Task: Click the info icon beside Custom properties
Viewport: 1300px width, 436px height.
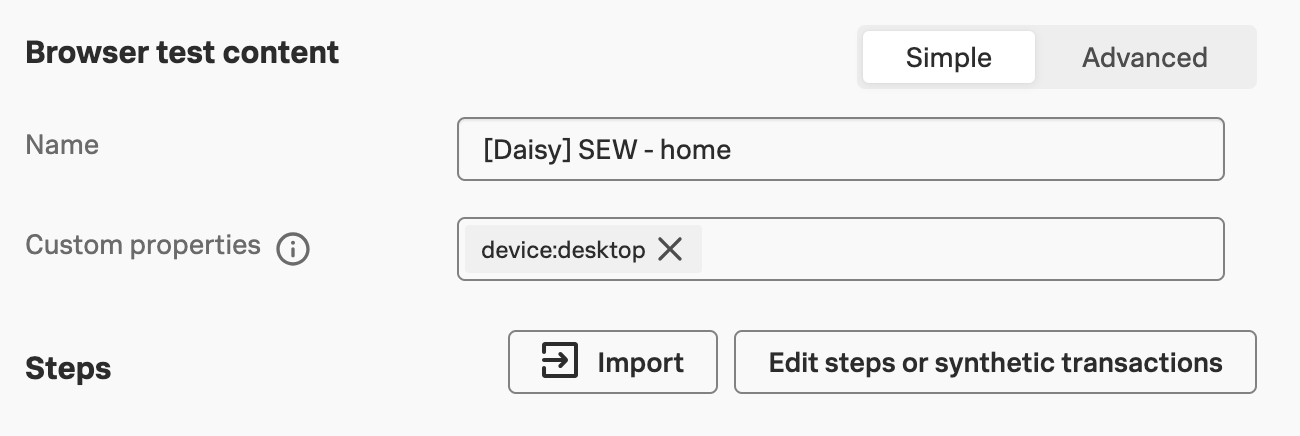Action: 292,248
